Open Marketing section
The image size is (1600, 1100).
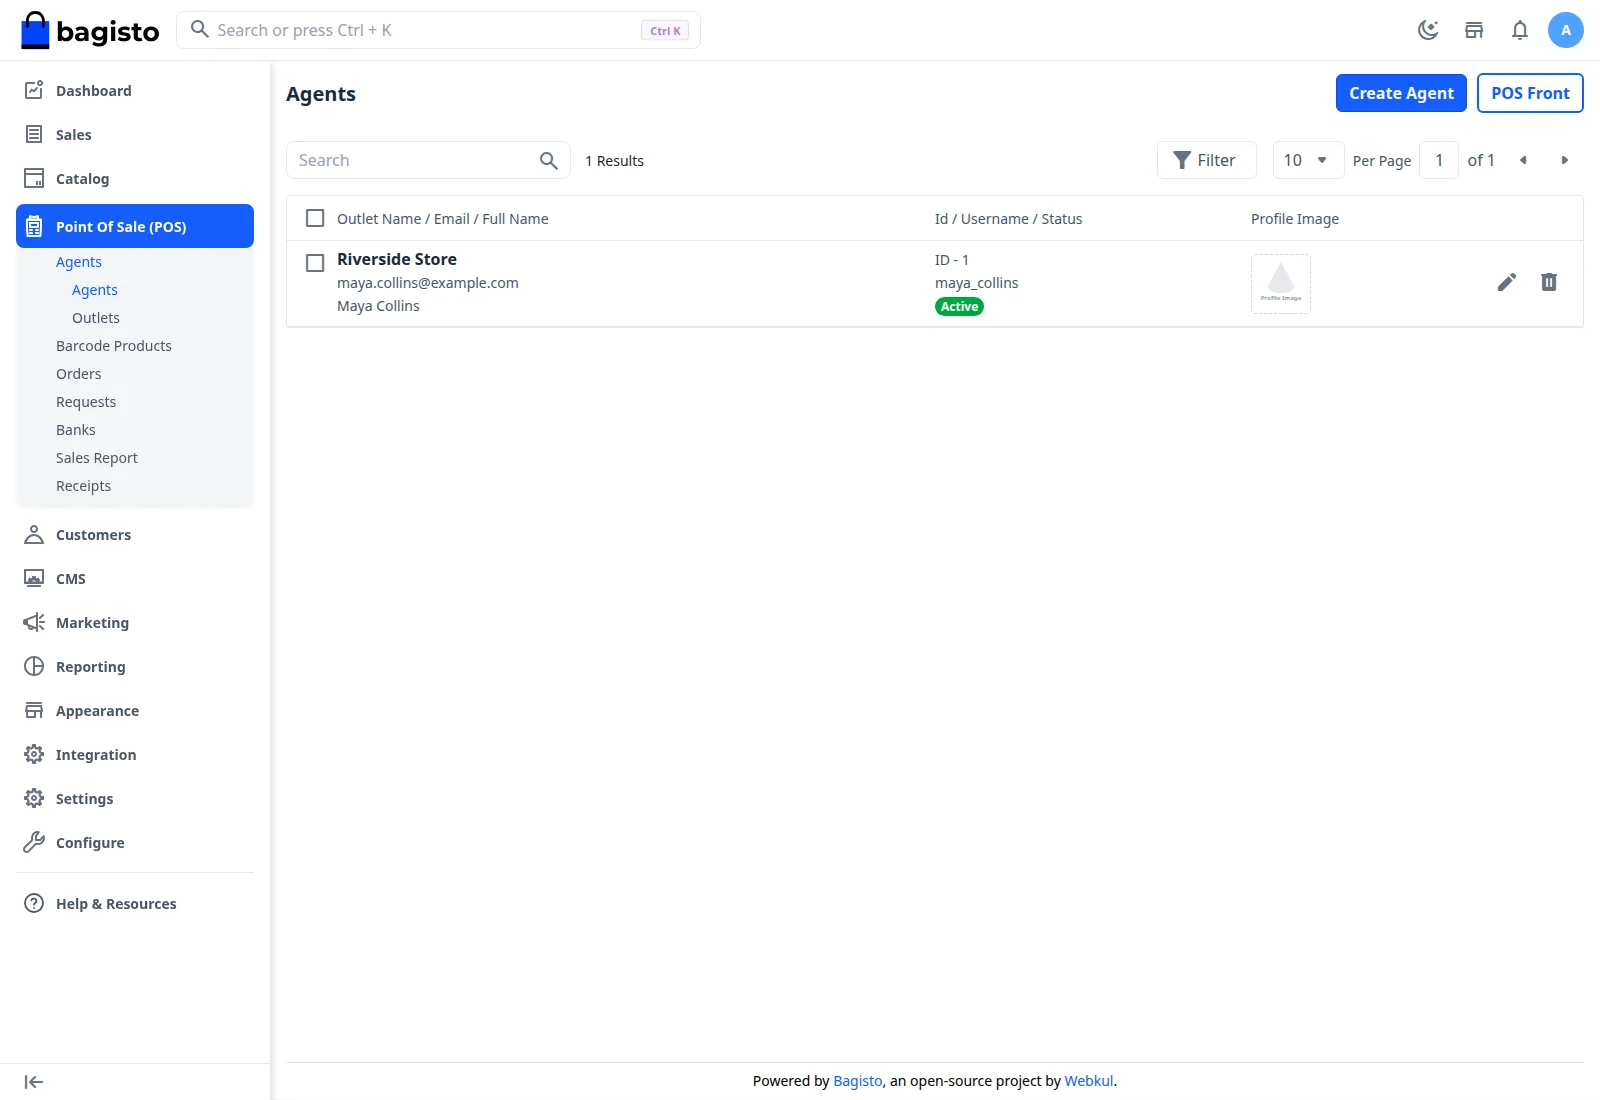pyautogui.click(x=135, y=622)
